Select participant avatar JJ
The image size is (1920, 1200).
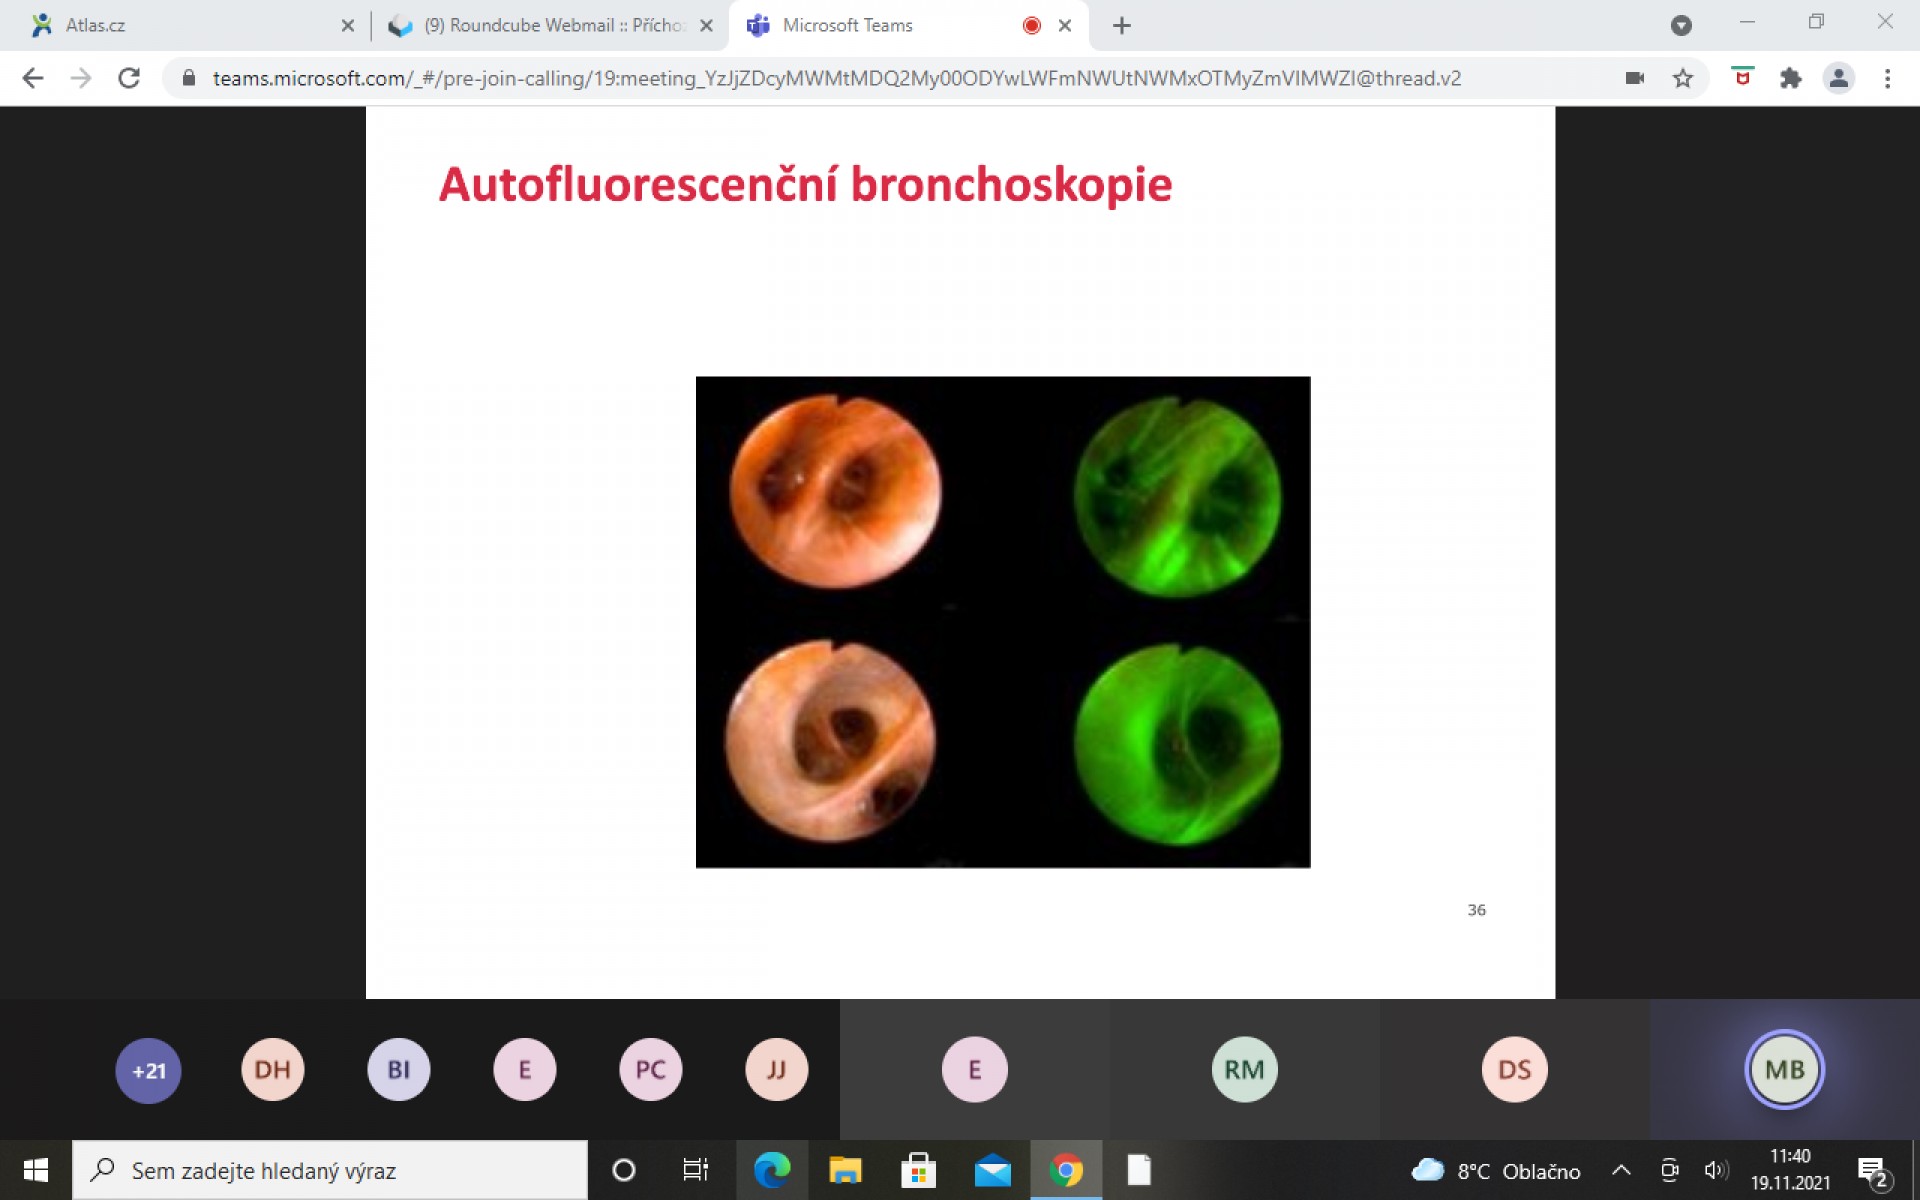point(776,1070)
